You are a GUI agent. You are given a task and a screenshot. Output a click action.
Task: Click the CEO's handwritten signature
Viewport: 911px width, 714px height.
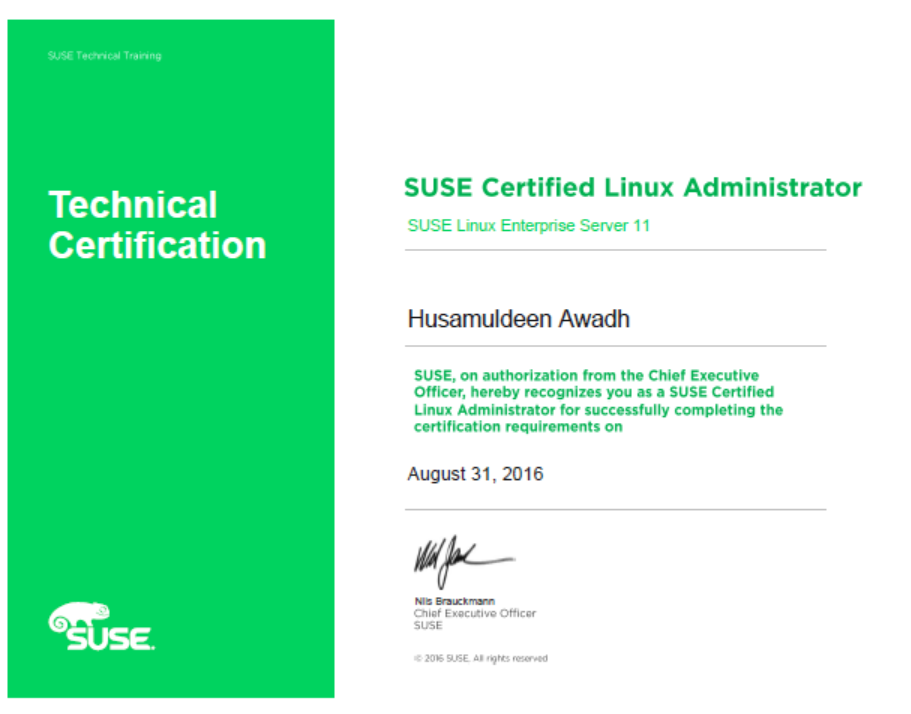pyautogui.click(x=464, y=561)
